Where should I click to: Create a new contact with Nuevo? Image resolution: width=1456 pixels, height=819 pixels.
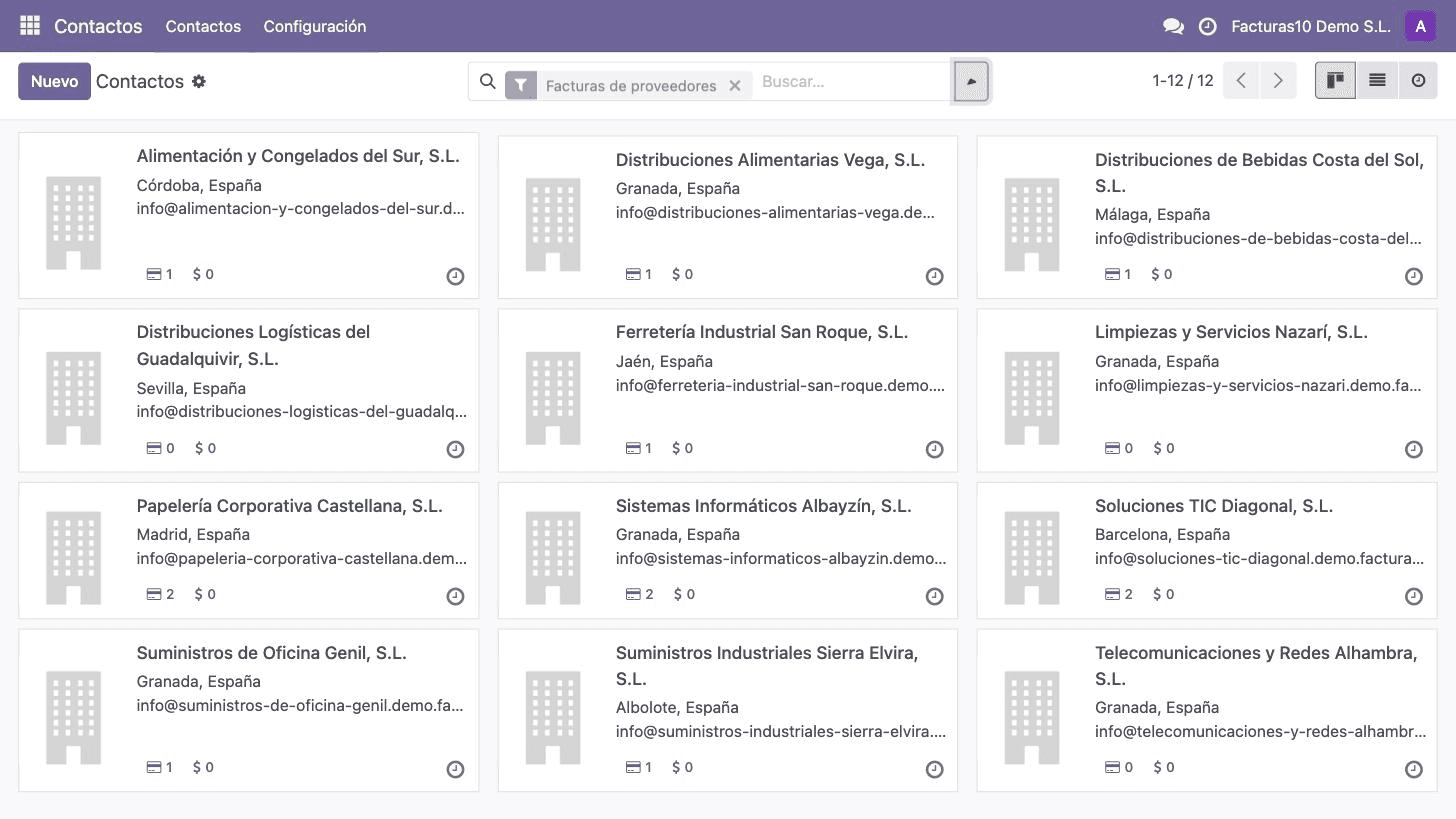click(54, 81)
